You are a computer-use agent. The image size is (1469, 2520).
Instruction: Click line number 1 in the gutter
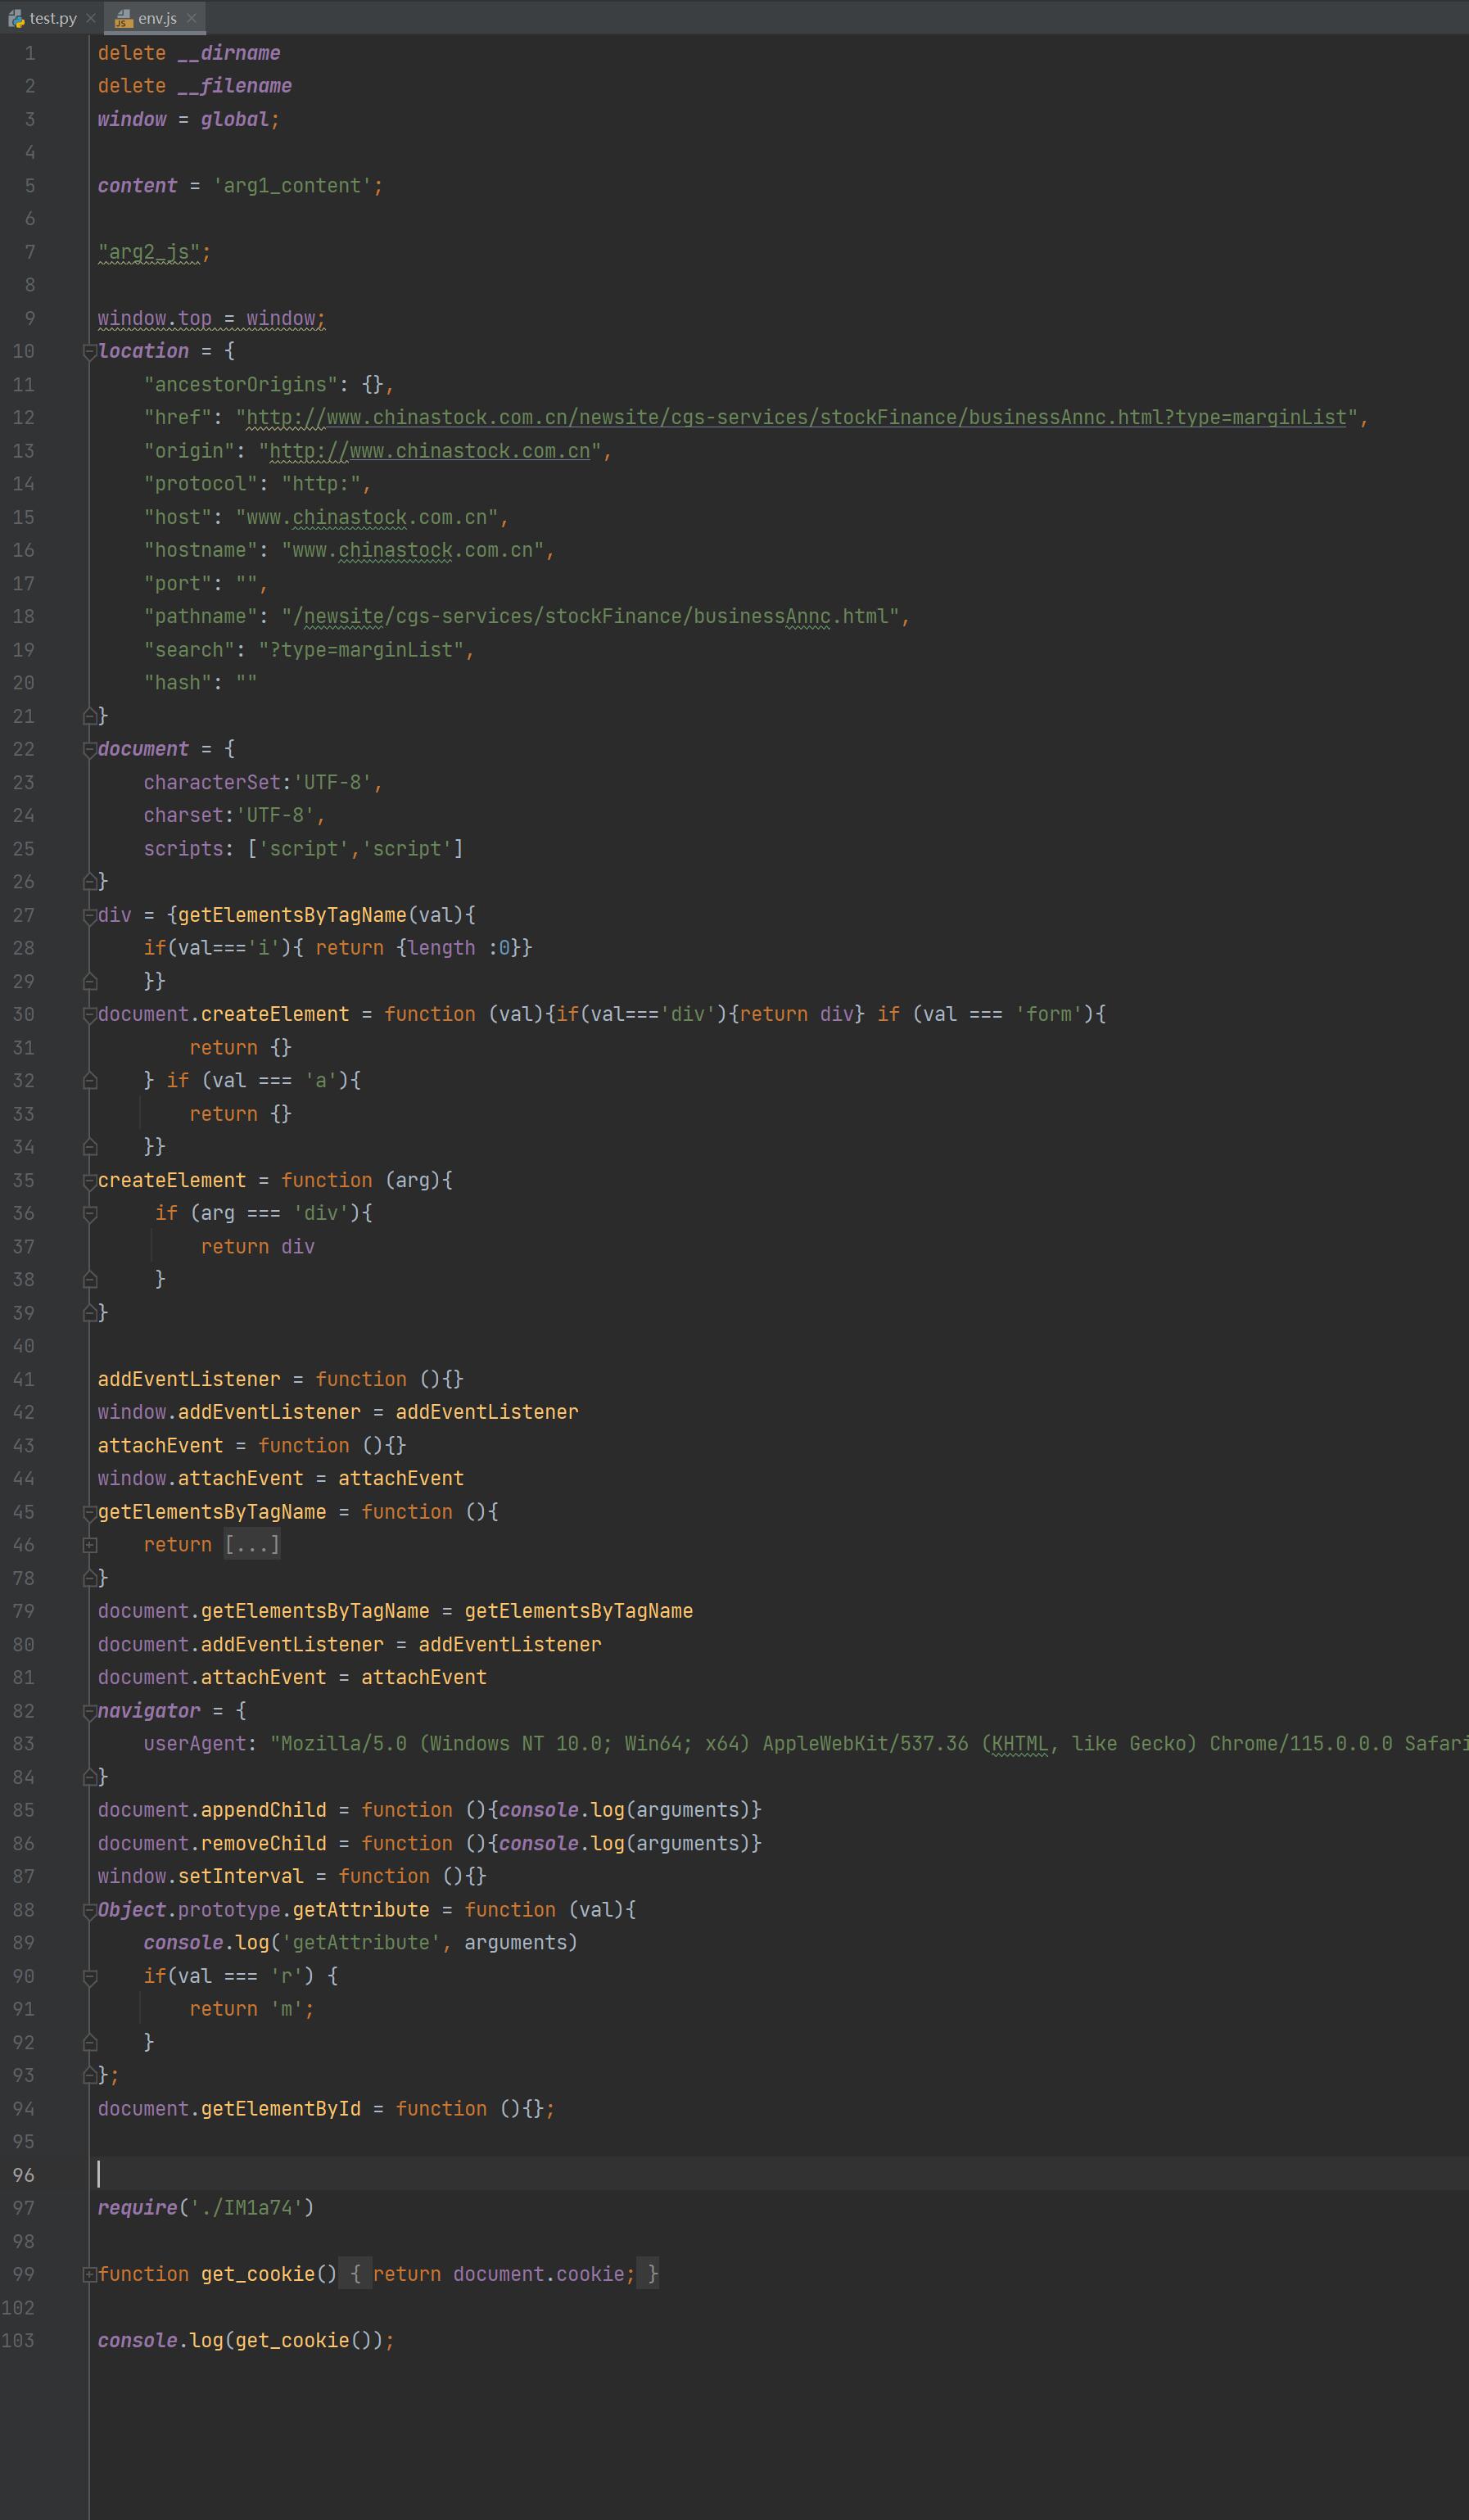pos(29,53)
